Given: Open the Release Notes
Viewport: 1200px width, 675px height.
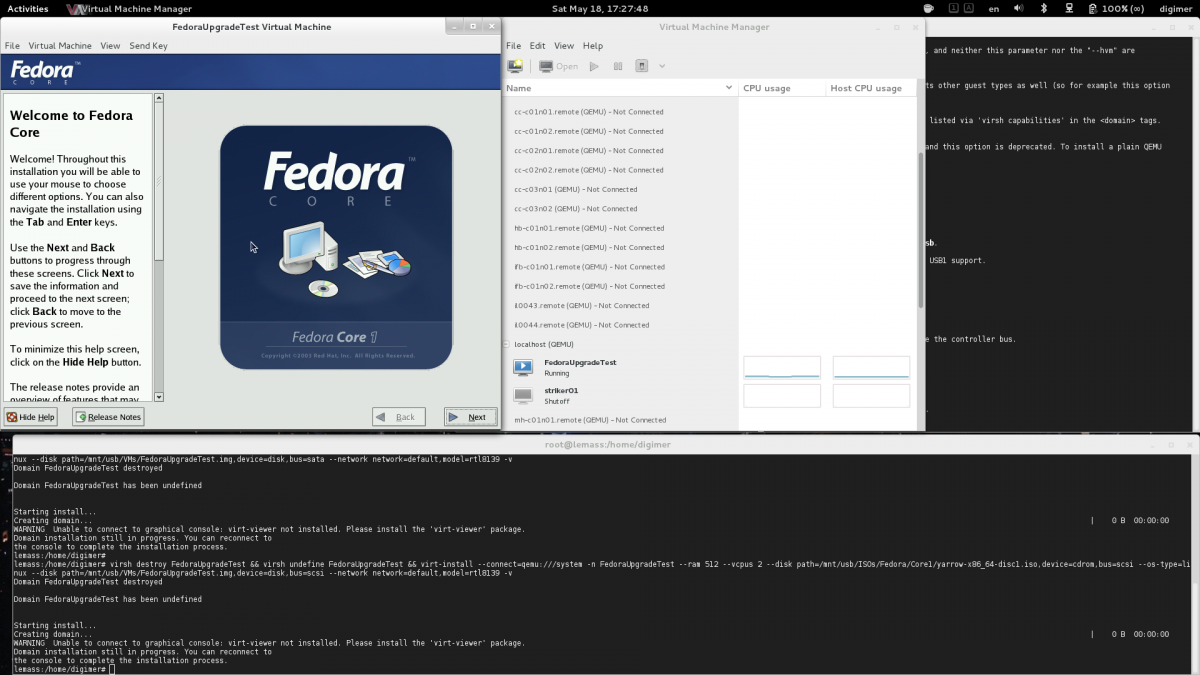Looking at the screenshot, I should (x=108, y=417).
